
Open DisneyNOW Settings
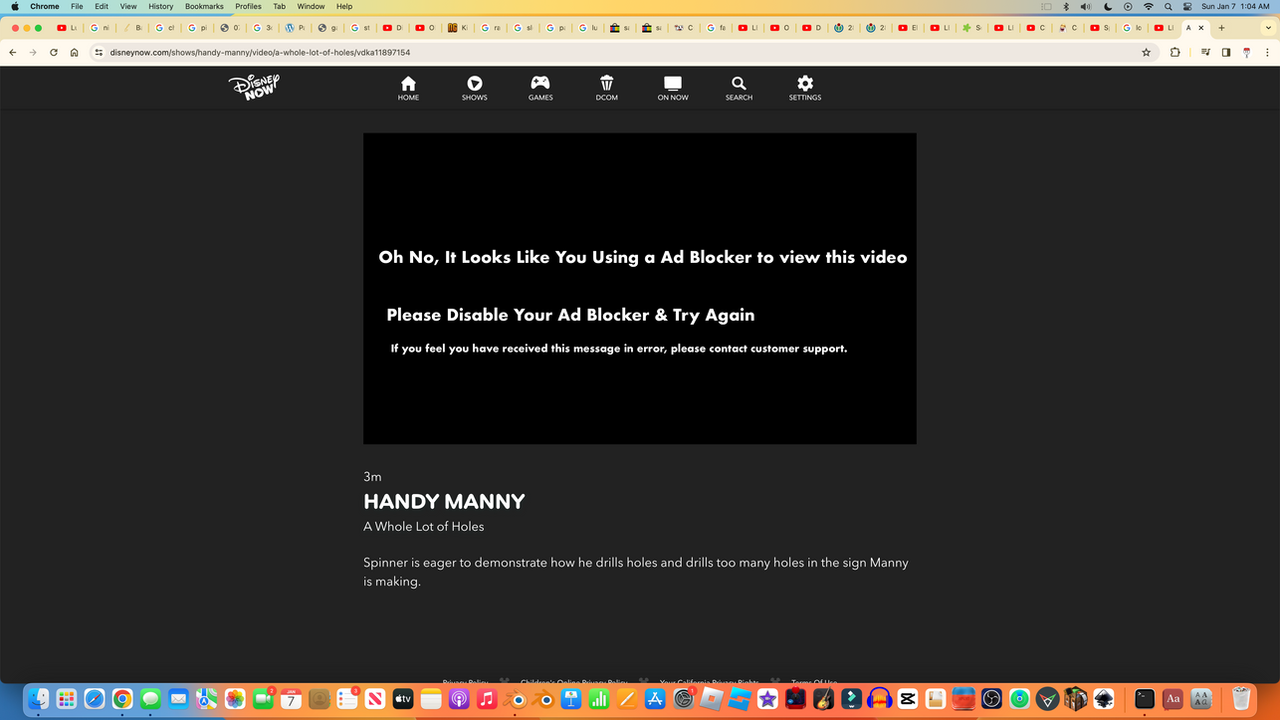pos(805,88)
